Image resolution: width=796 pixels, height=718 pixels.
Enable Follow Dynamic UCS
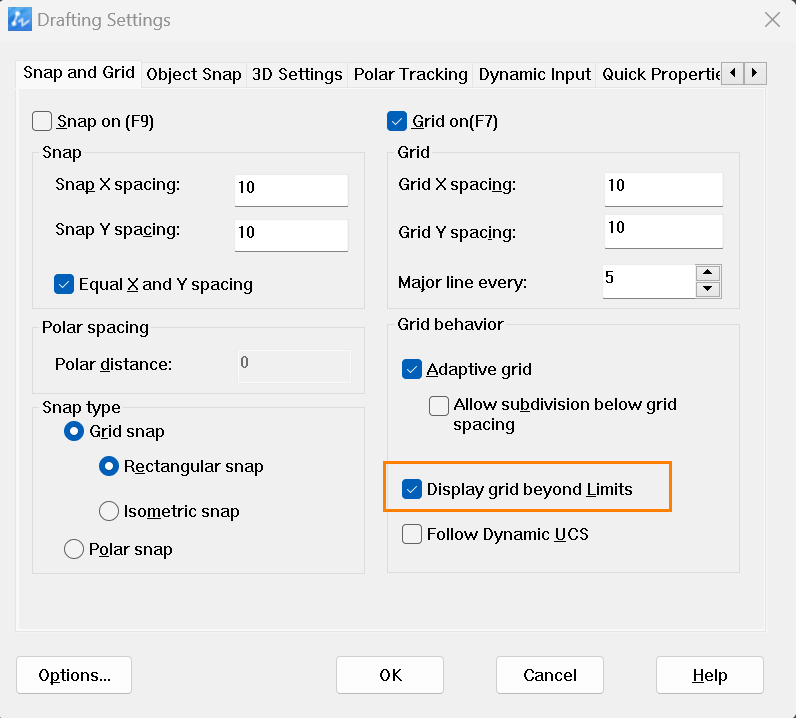tap(412, 534)
